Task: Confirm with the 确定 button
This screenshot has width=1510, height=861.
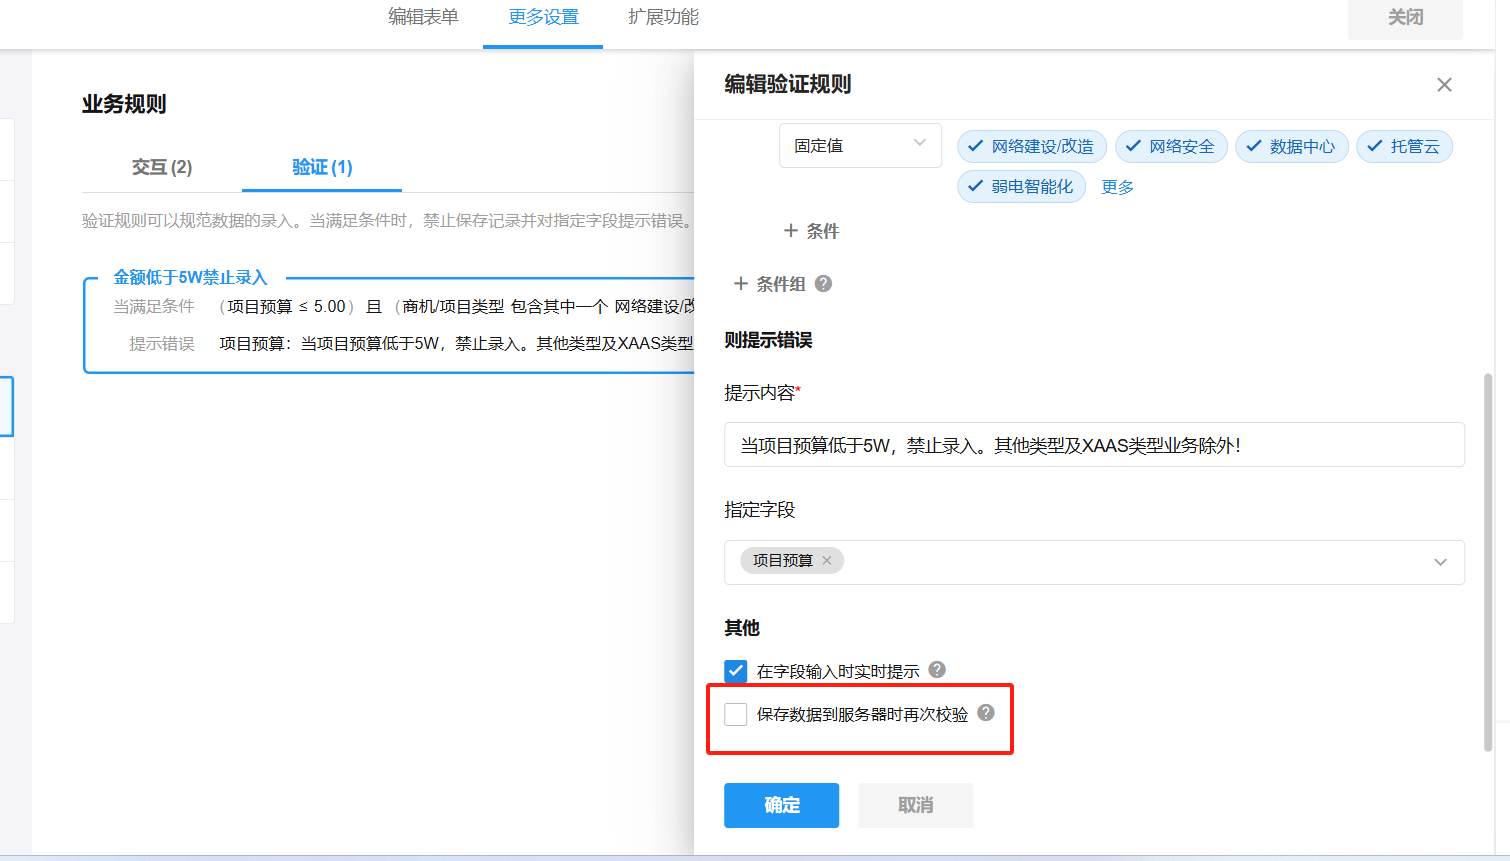Action: 781,805
